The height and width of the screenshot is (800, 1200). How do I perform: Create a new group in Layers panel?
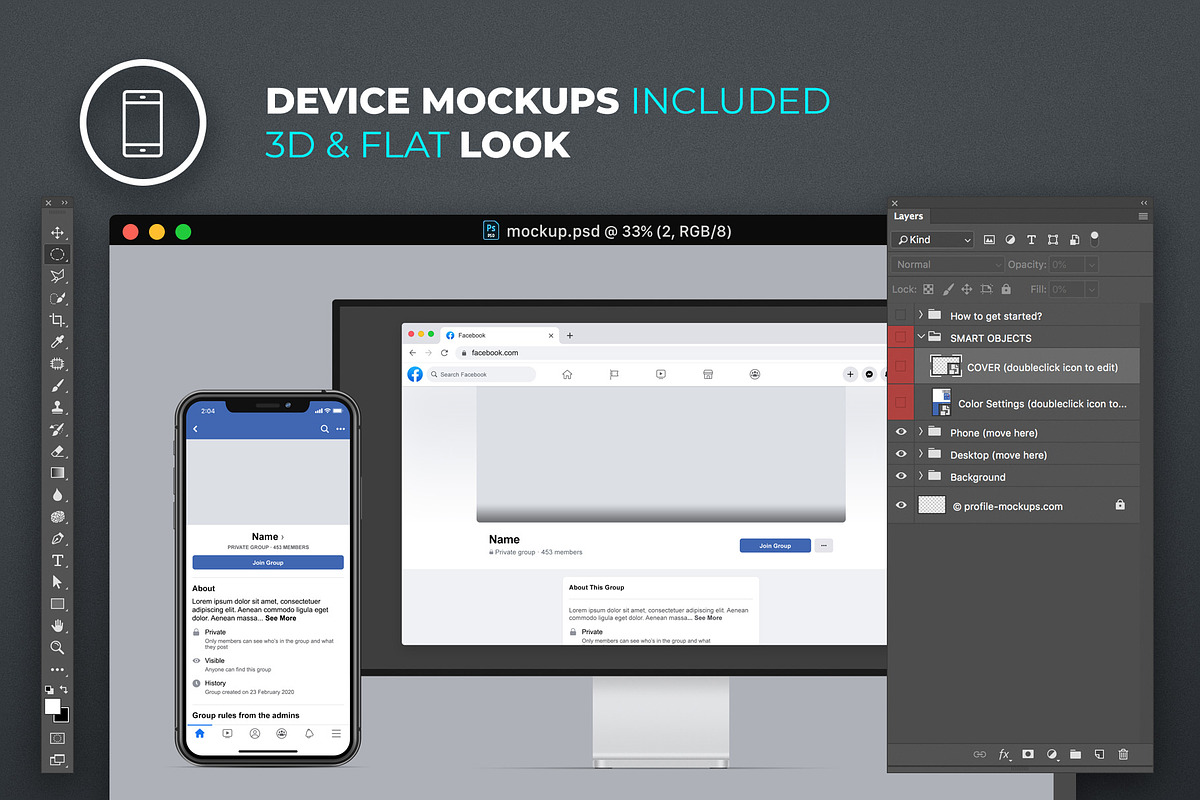click(x=1075, y=755)
